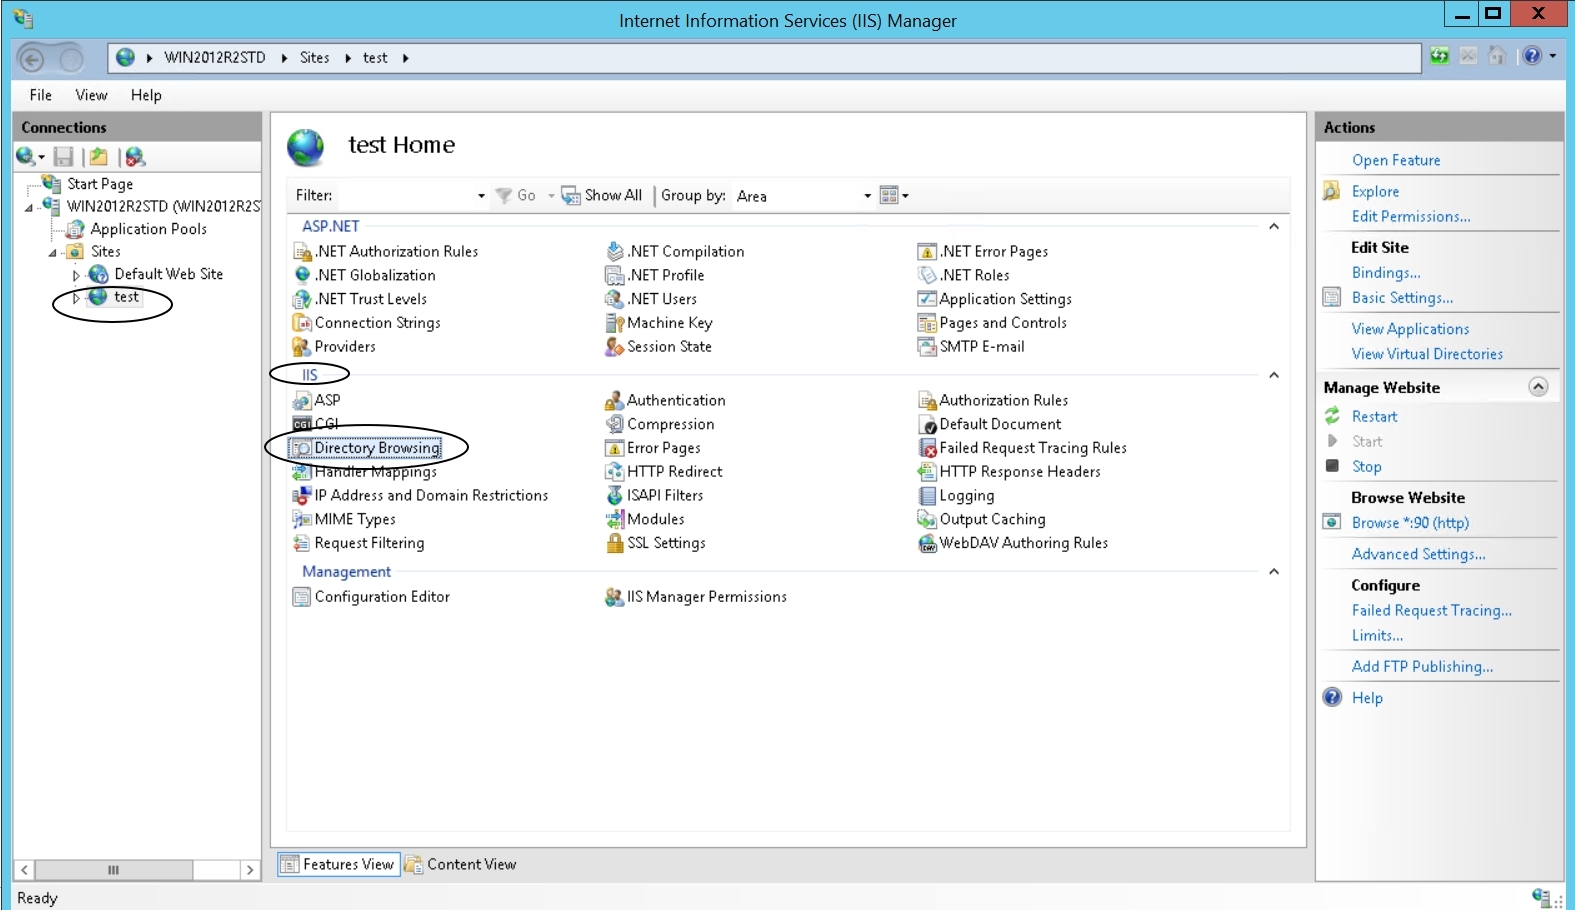Open the View Virtual Directories link
Viewport: 1575px width, 910px height.
pos(1427,354)
